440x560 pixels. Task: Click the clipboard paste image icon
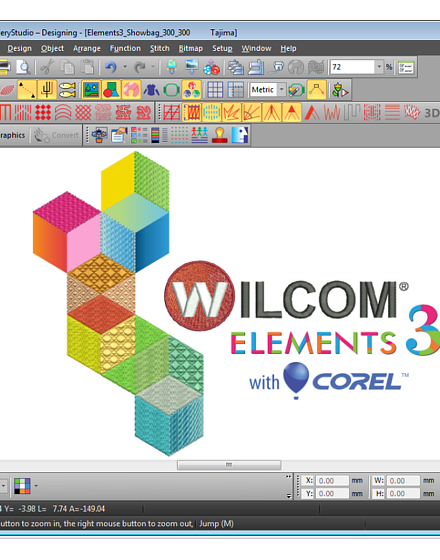119,135
